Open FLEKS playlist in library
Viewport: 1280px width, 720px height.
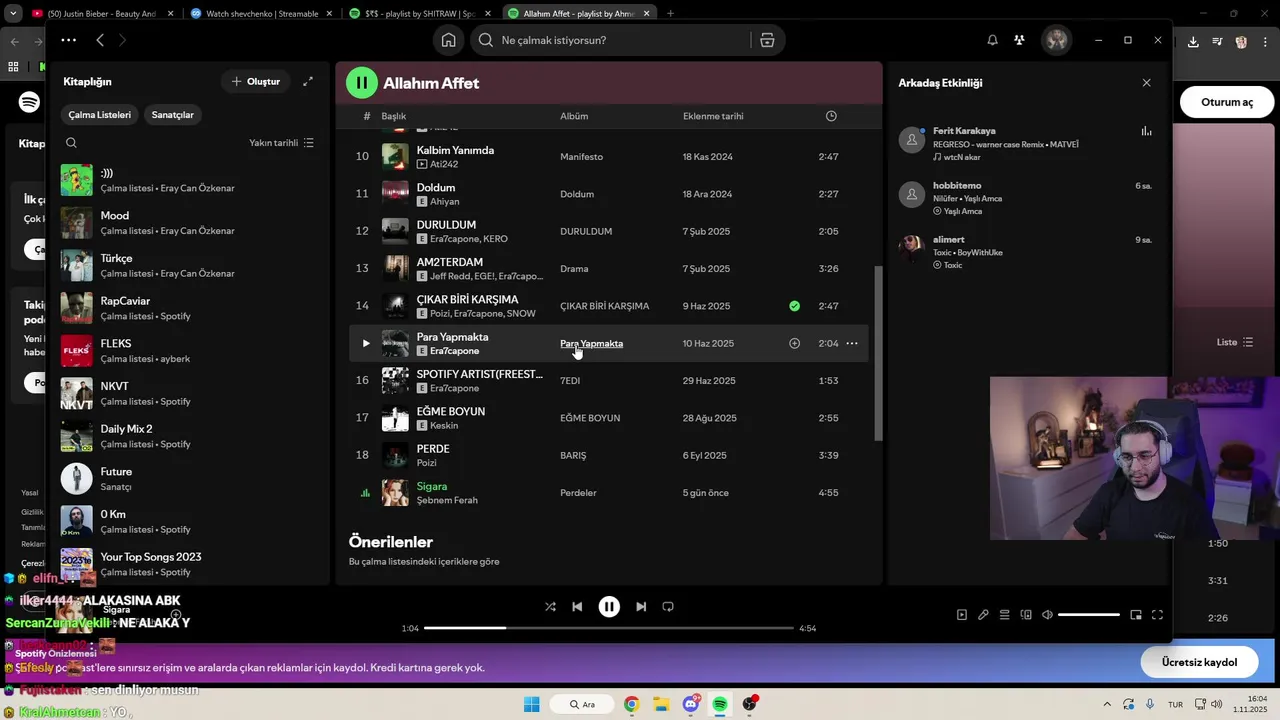pos(188,351)
